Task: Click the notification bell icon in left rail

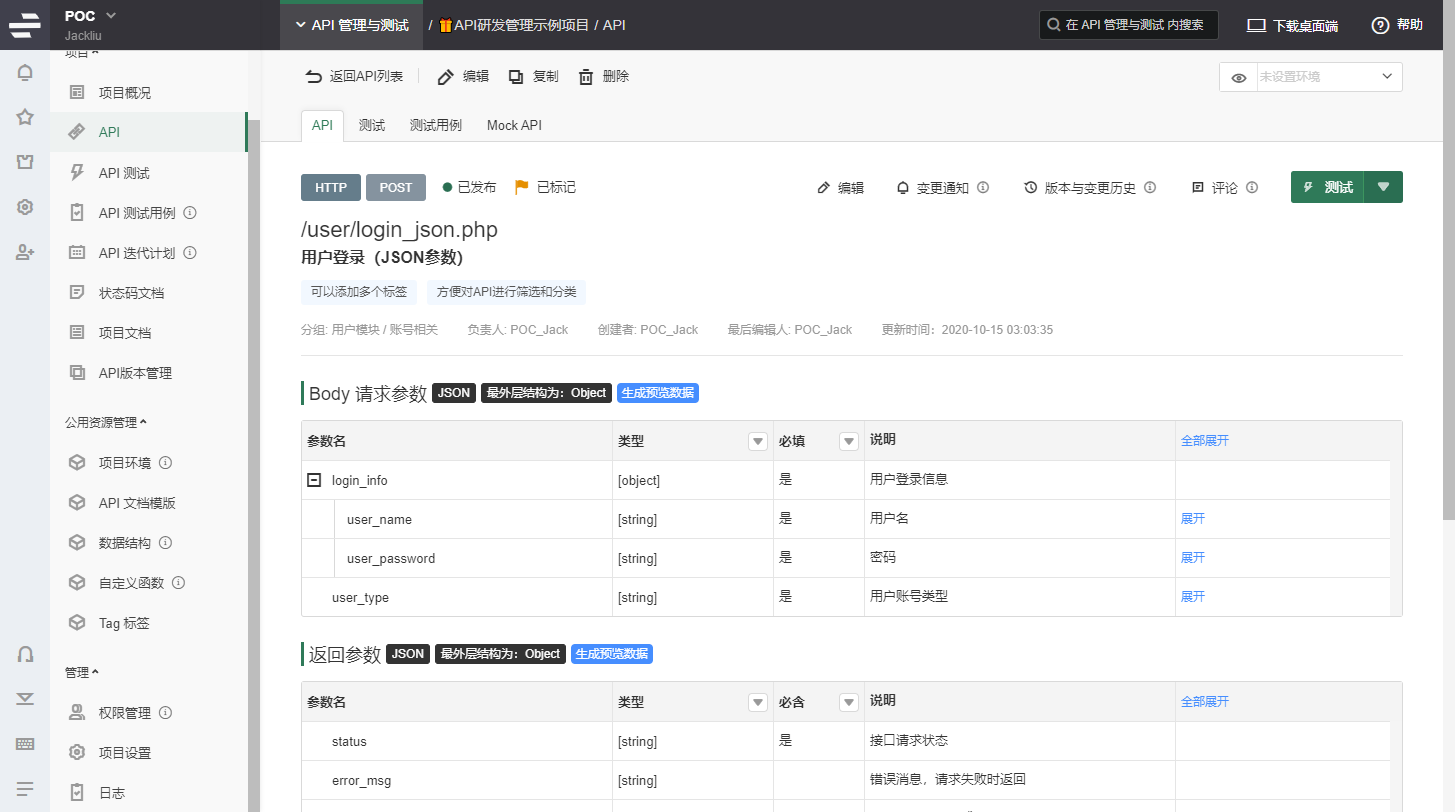Action: coord(25,72)
